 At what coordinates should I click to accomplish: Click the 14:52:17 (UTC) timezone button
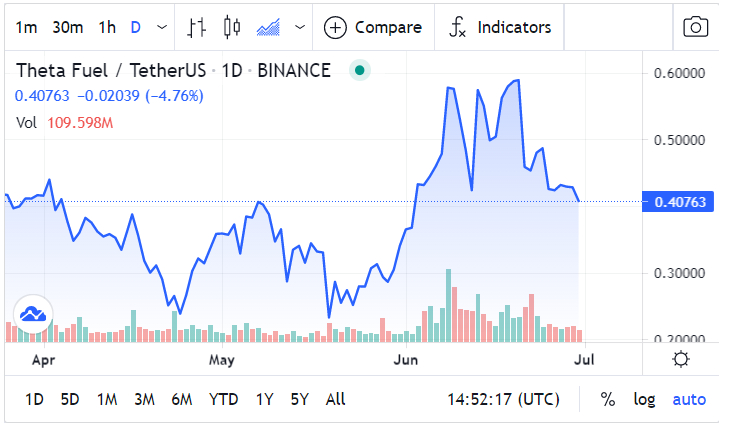pyautogui.click(x=503, y=399)
